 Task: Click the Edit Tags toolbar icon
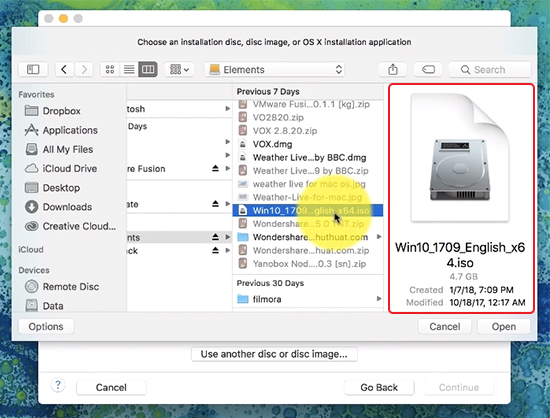[428, 69]
